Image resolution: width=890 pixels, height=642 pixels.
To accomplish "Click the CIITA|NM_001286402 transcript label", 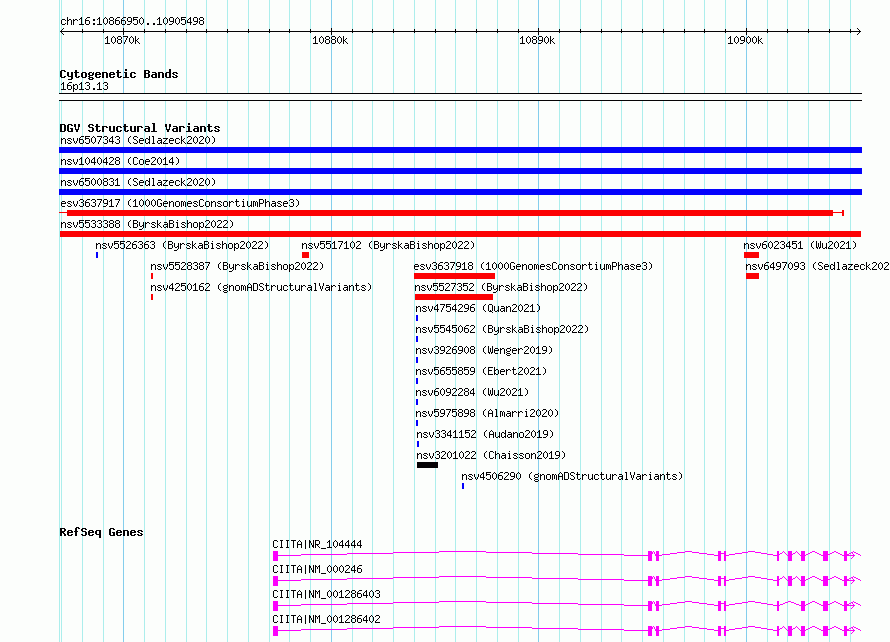I will pos(326,619).
